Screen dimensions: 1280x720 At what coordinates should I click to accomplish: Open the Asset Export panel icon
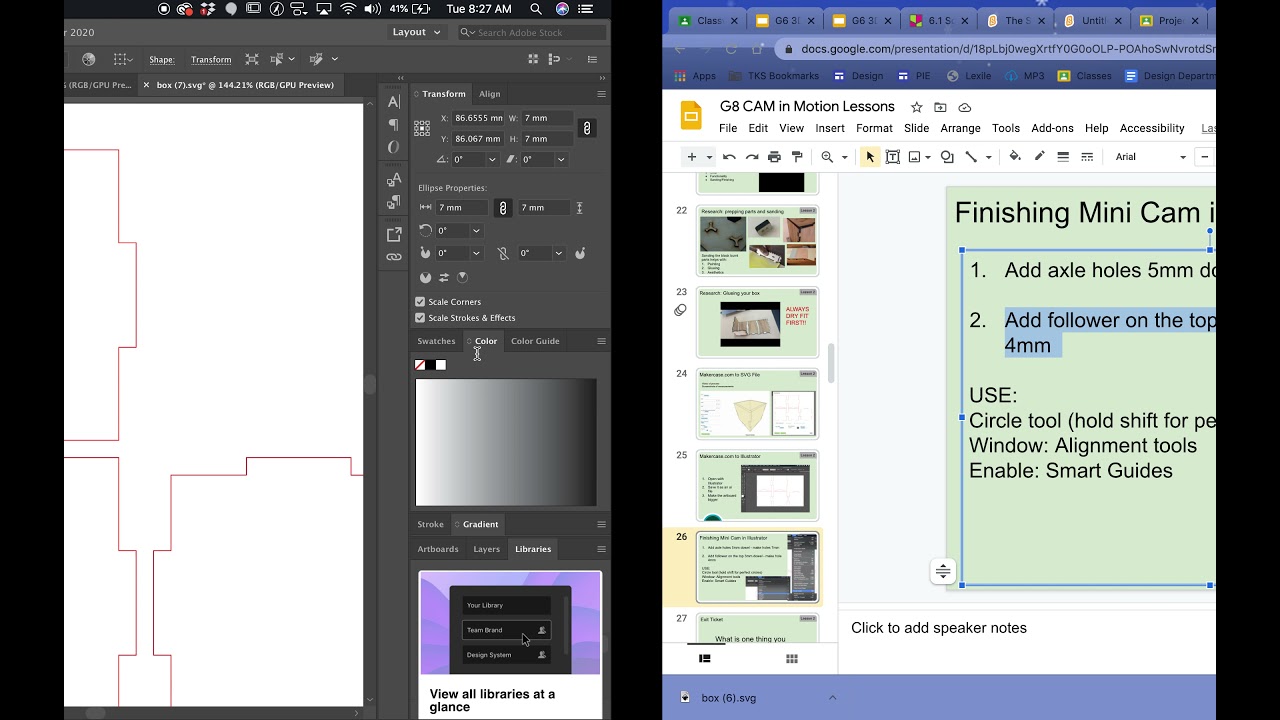(394, 234)
